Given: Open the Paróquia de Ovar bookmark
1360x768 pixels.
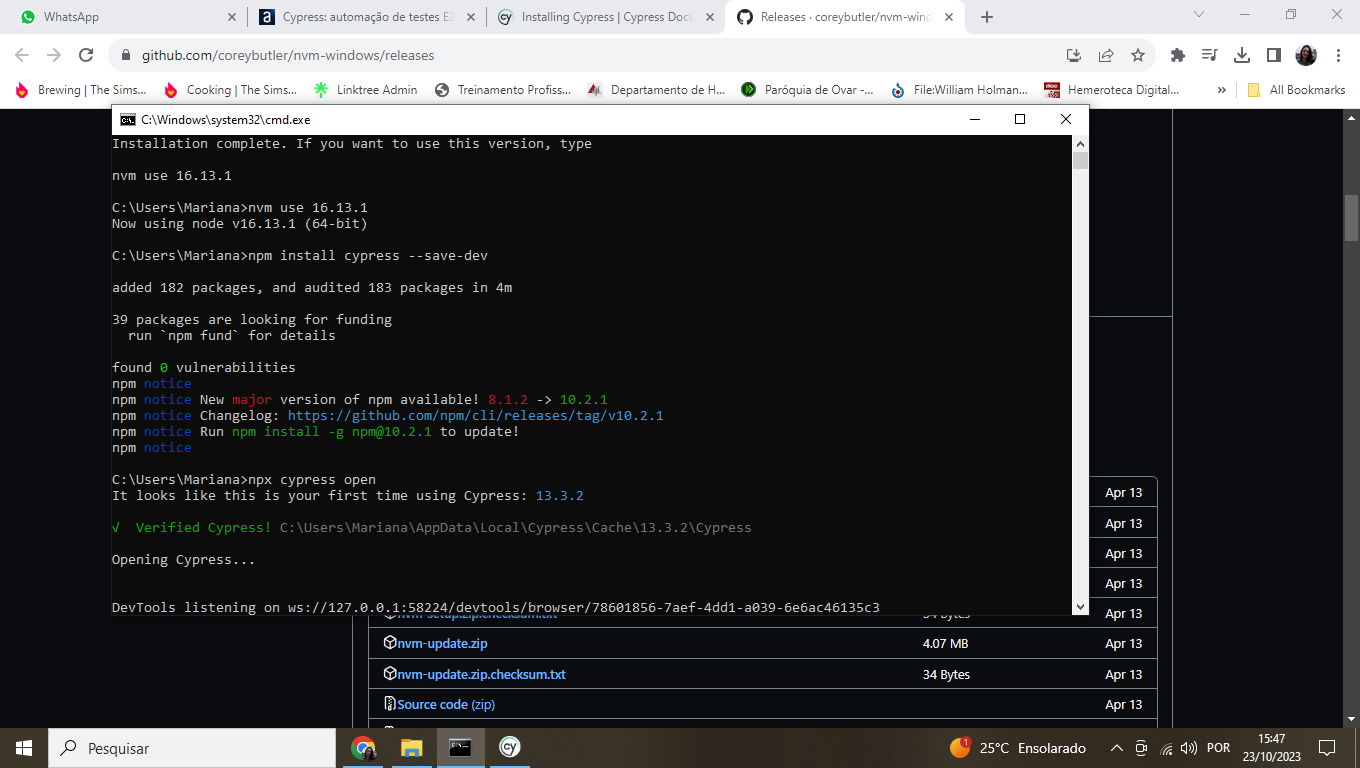Looking at the screenshot, I should [808, 90].
